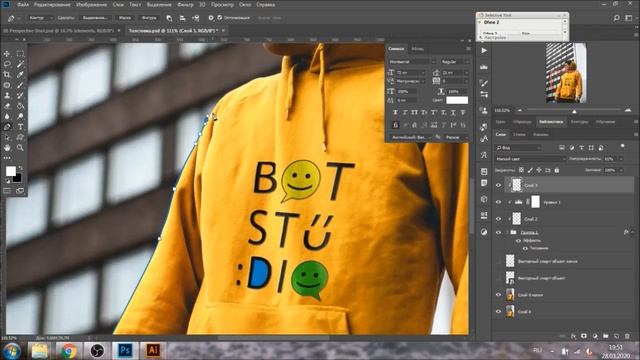Screen dimensions: 640x360
Task: Hide the Уровни 1 adjustment layer
Action: pos(498,202)
